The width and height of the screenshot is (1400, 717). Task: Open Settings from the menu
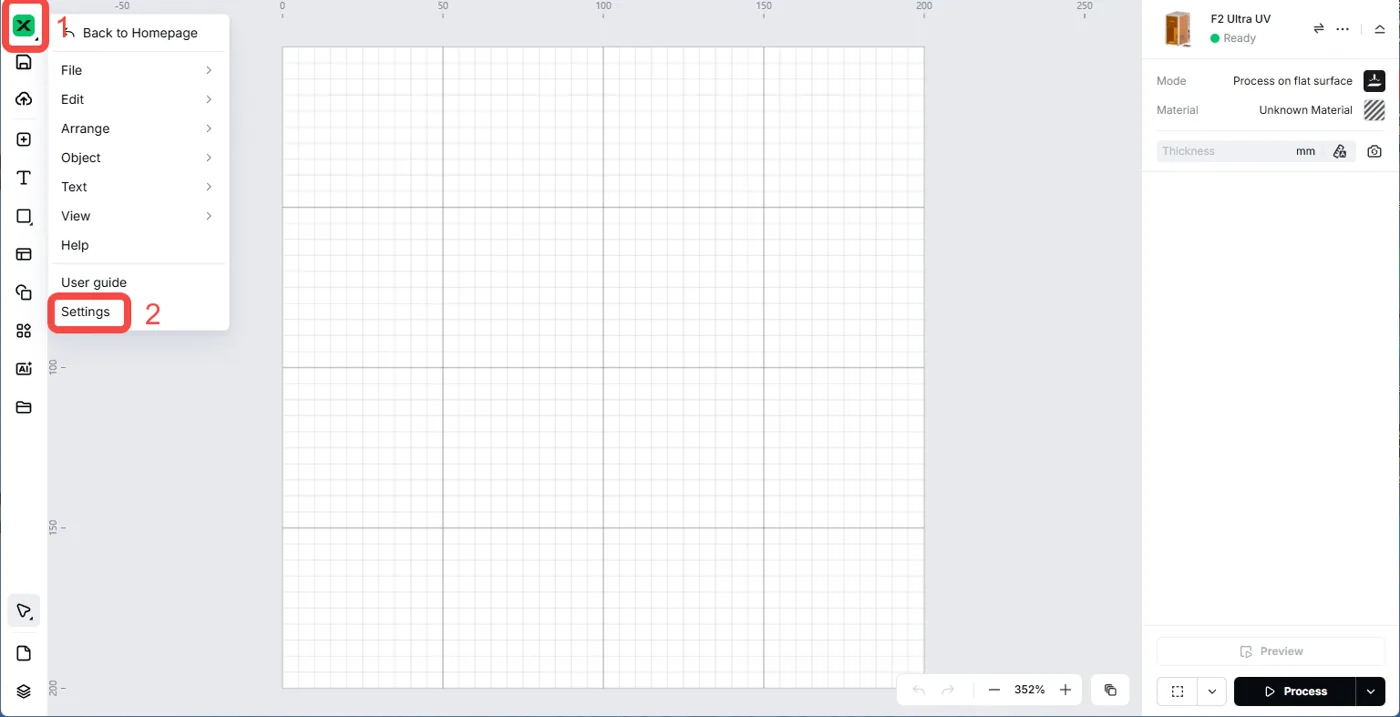pos(86,312)
